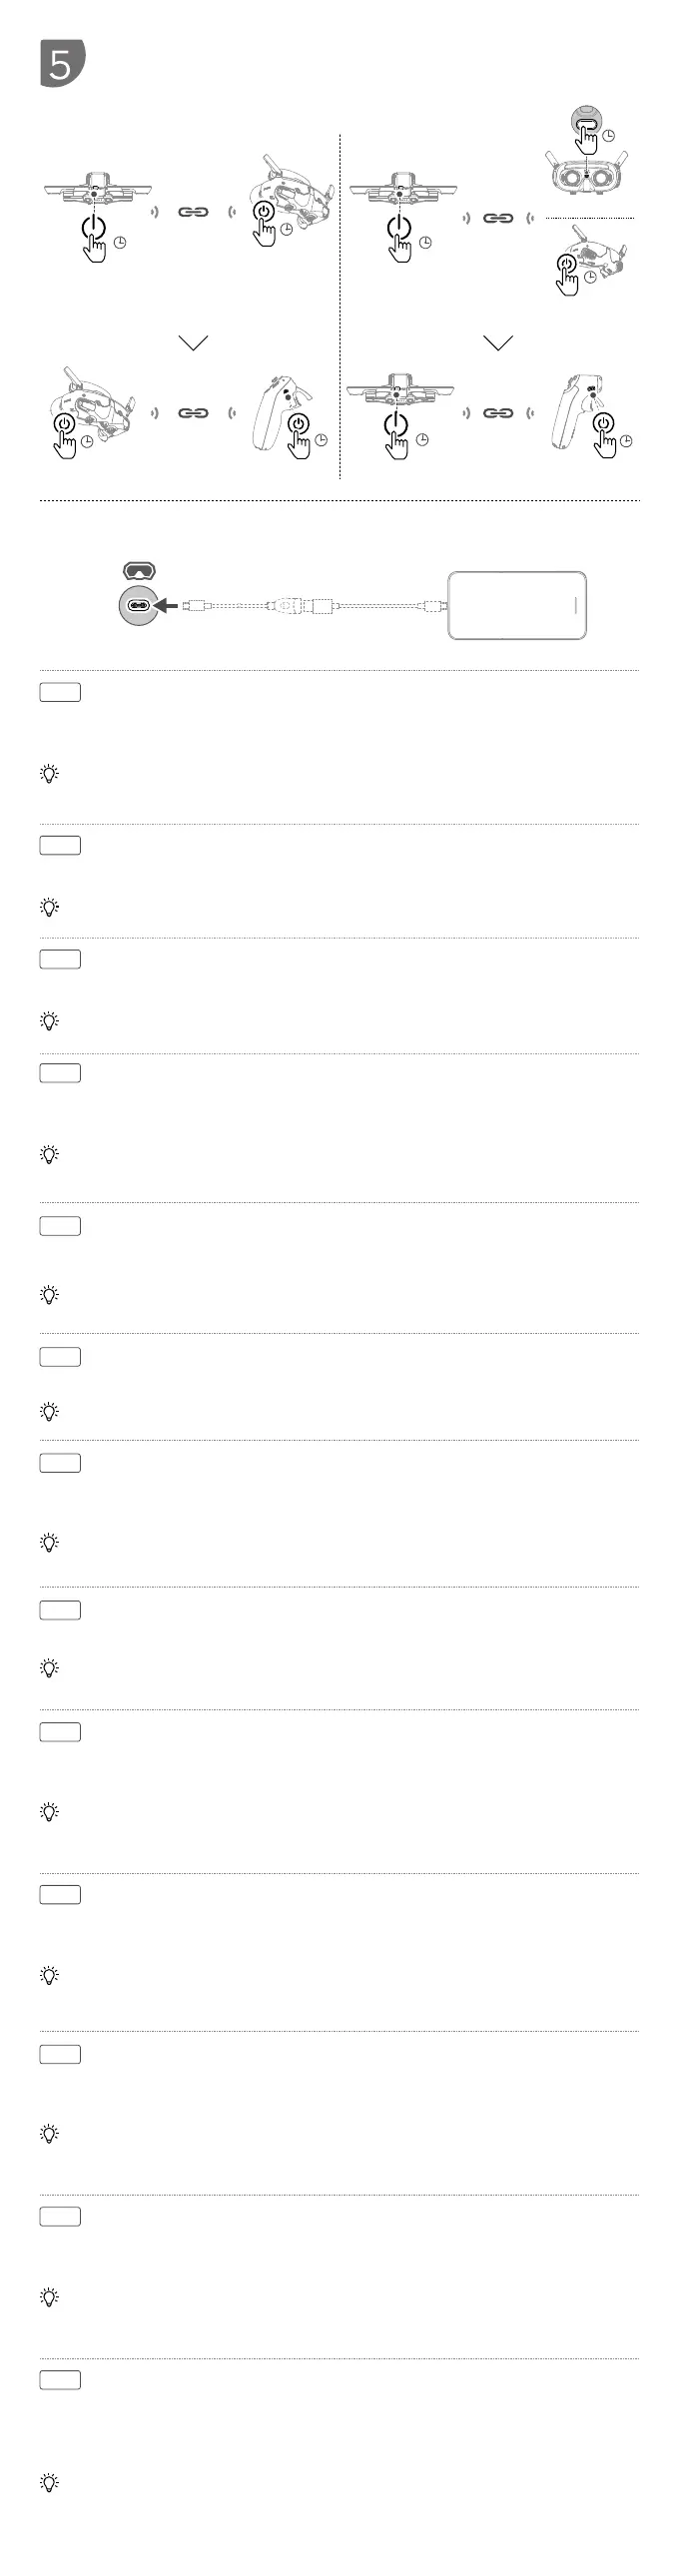
Task: Select the last empty label box on the page
Action: pos(60,2380)
